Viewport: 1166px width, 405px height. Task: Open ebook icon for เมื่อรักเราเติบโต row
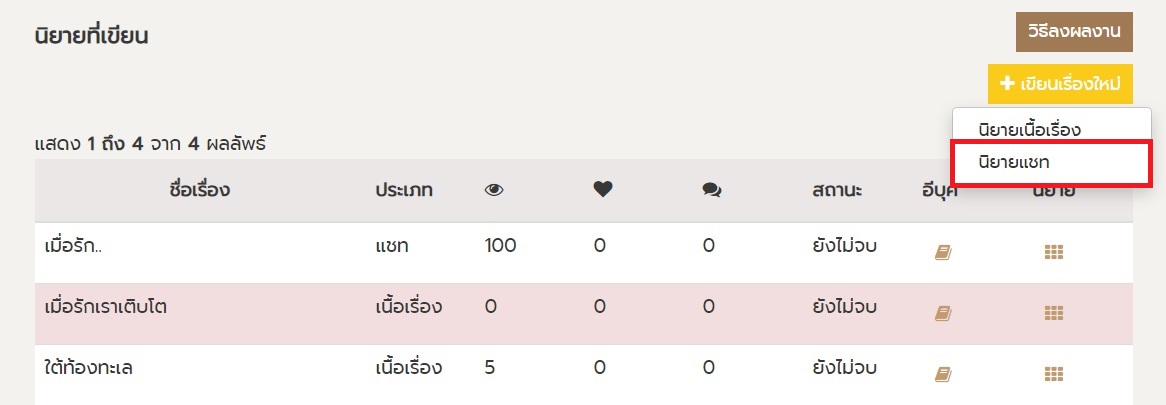tap(942, 314)
